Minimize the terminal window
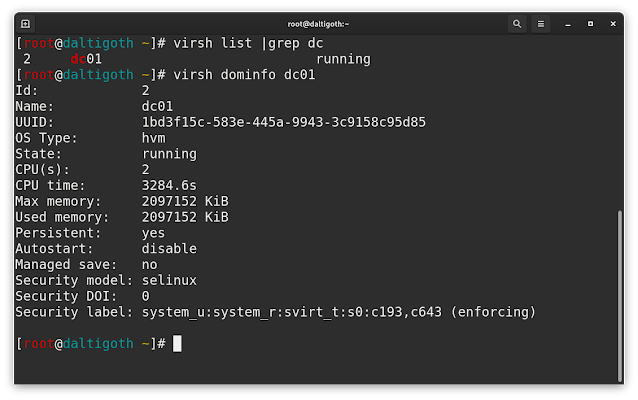 coord(569,23)
